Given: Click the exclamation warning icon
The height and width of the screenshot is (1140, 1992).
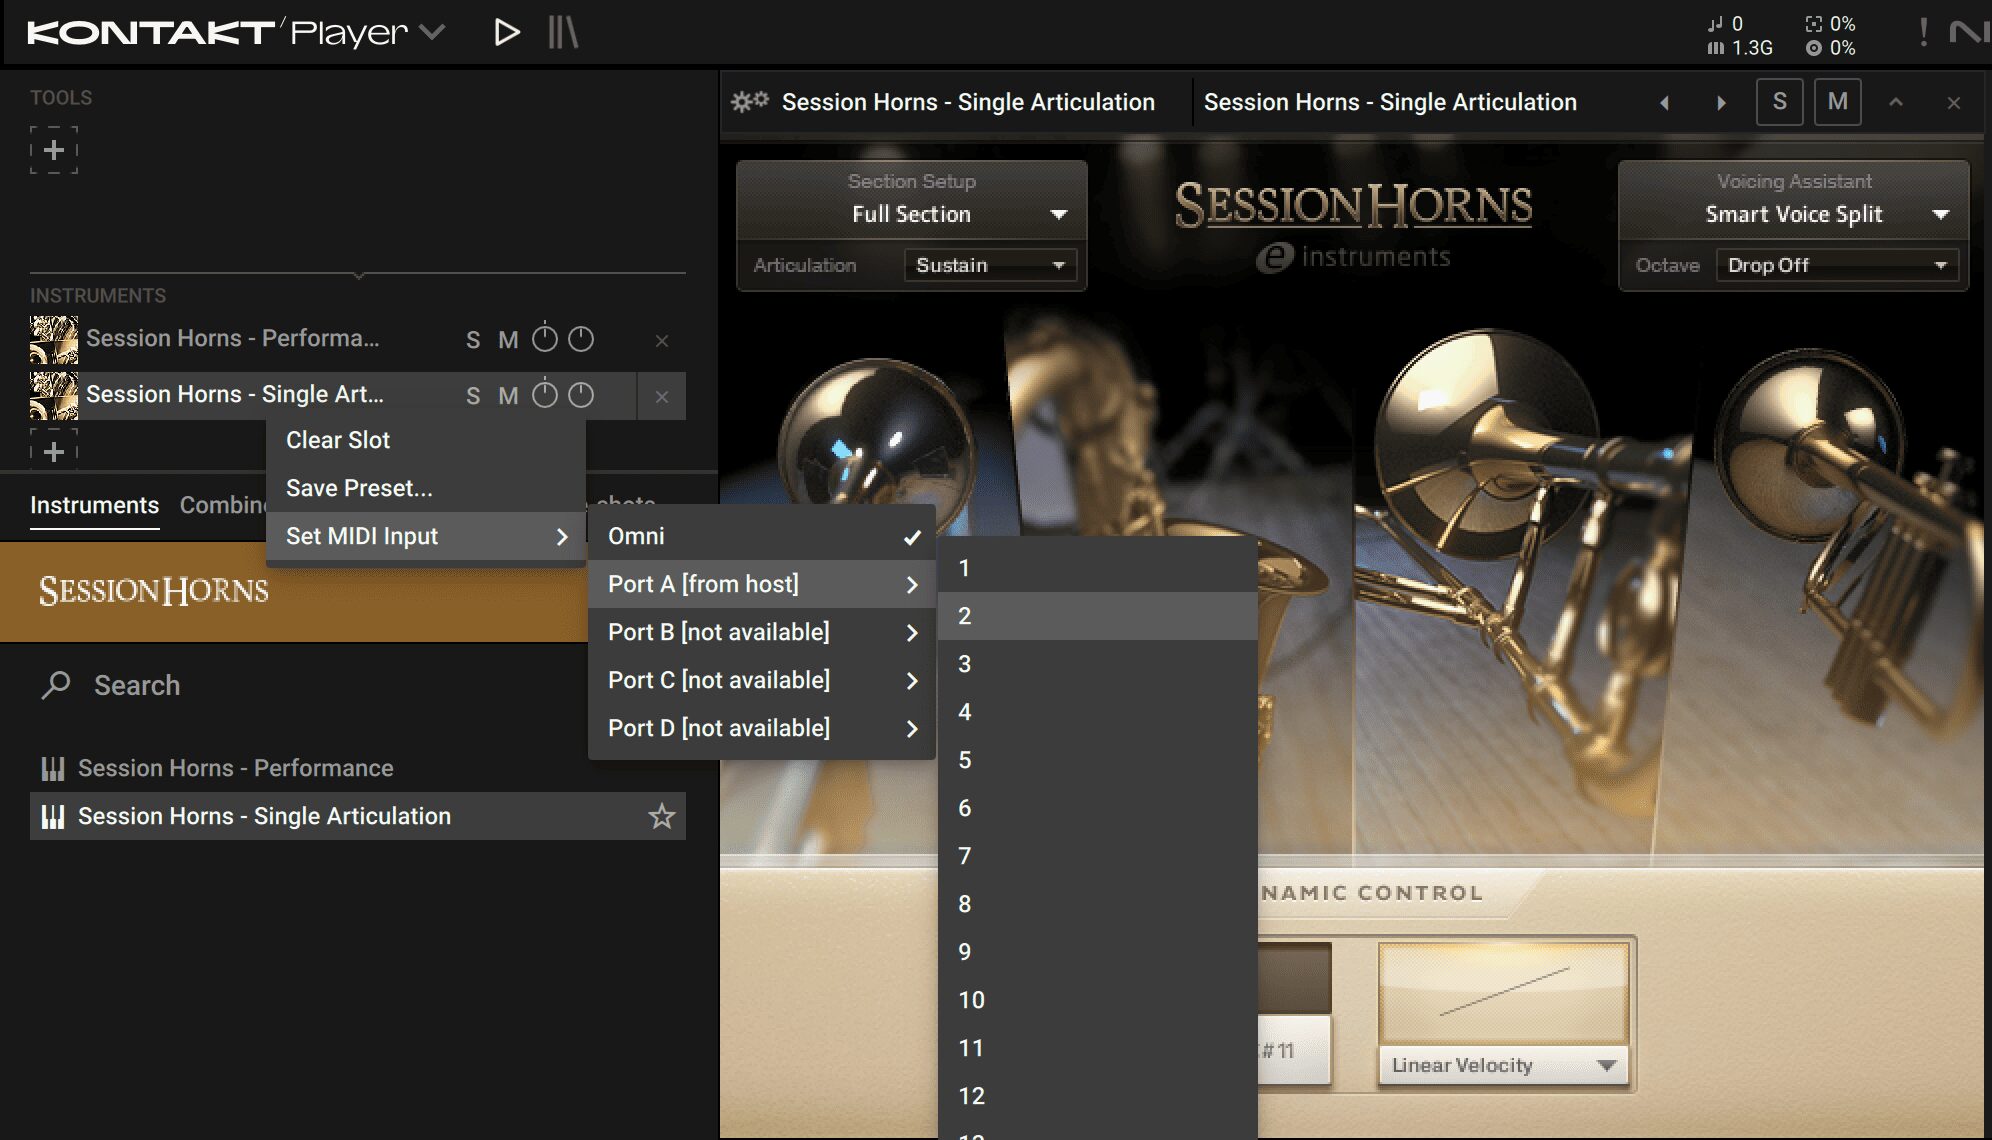Looking at the screenshot, I should (x=1923, y=32).
